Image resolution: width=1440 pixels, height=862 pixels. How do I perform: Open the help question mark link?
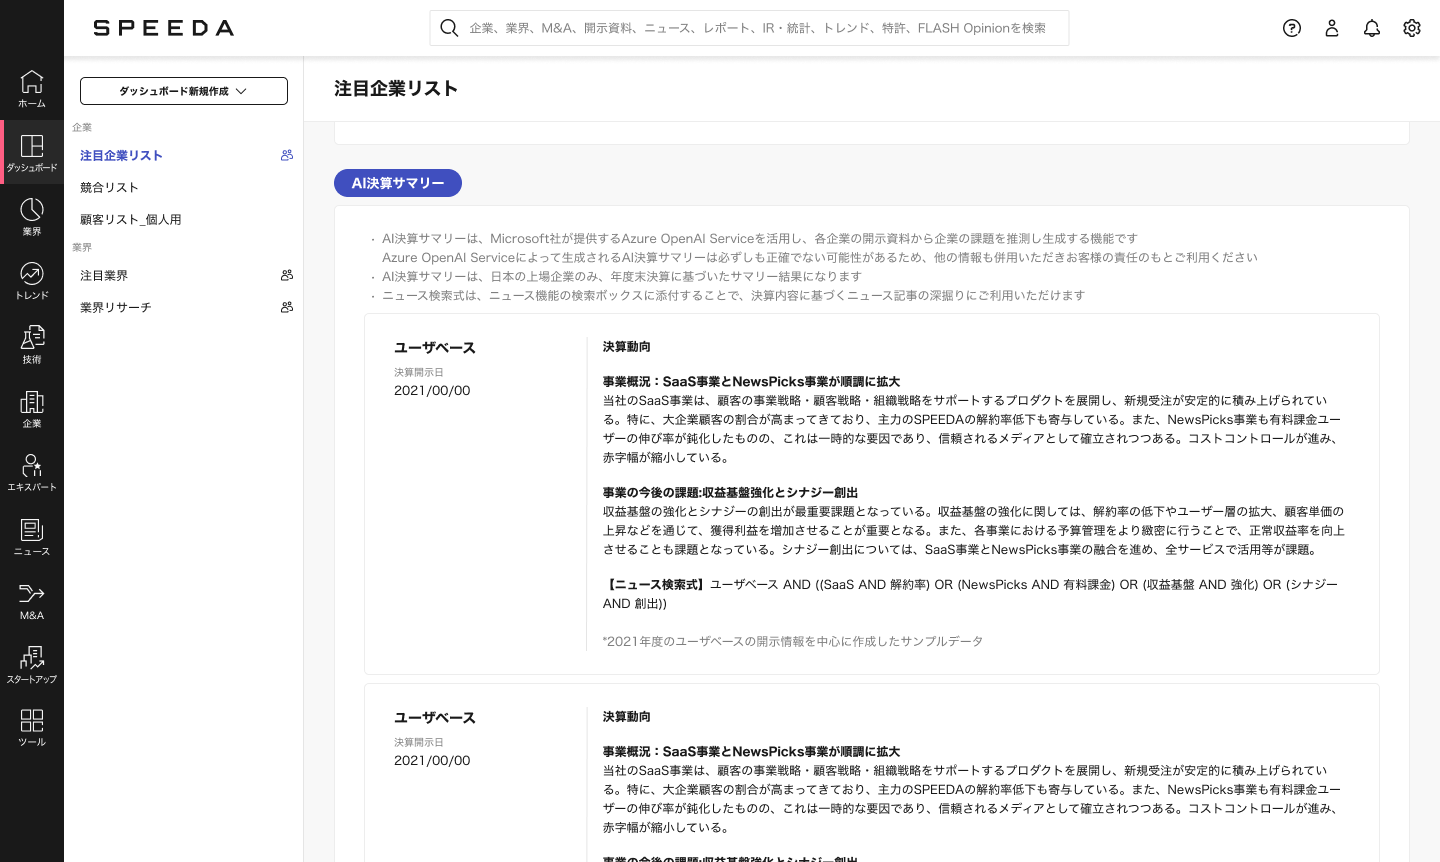(x=1292, y=28)
